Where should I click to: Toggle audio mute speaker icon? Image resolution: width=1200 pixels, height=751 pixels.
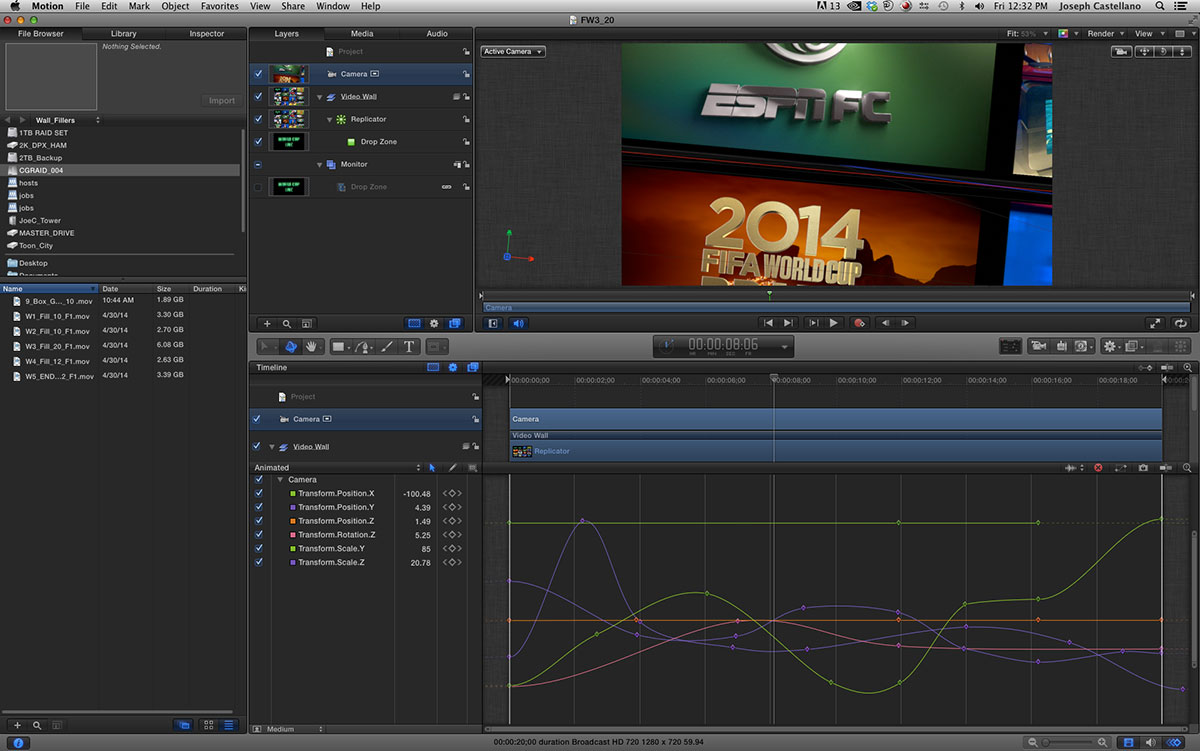pyautogui.click(x=518, y=323)
